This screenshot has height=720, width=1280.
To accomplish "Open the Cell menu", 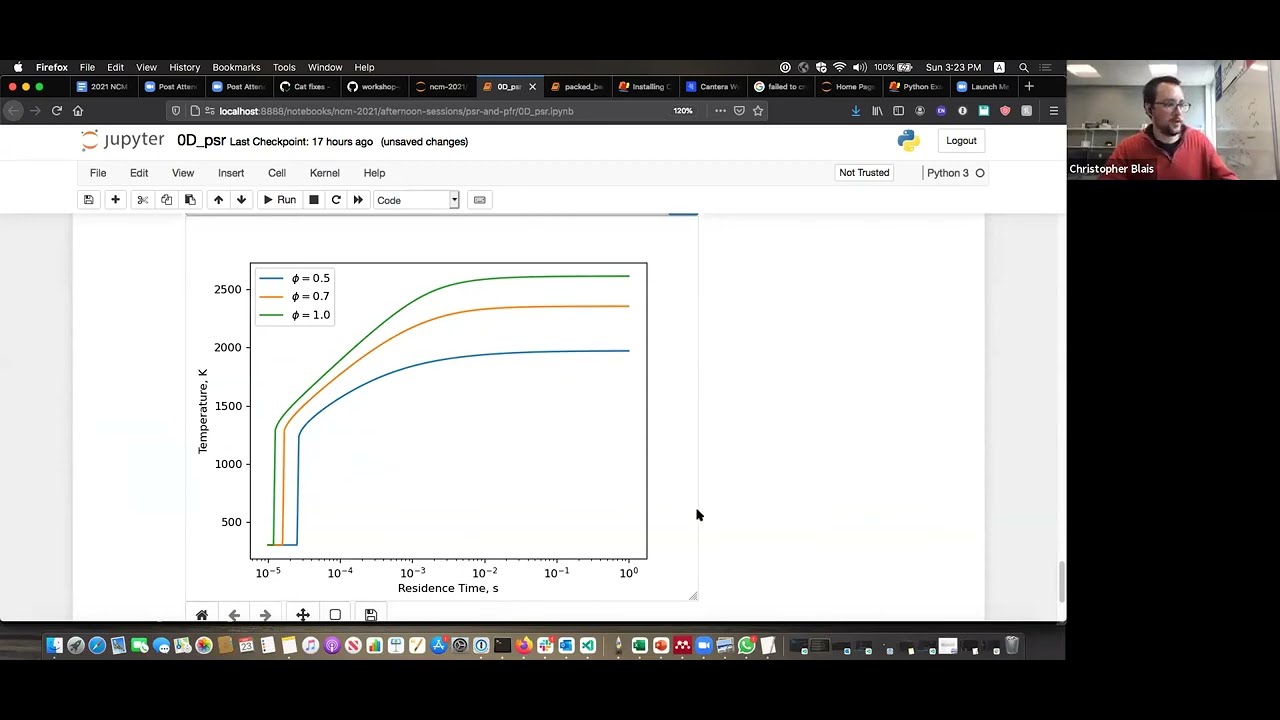I will (276, 173).
